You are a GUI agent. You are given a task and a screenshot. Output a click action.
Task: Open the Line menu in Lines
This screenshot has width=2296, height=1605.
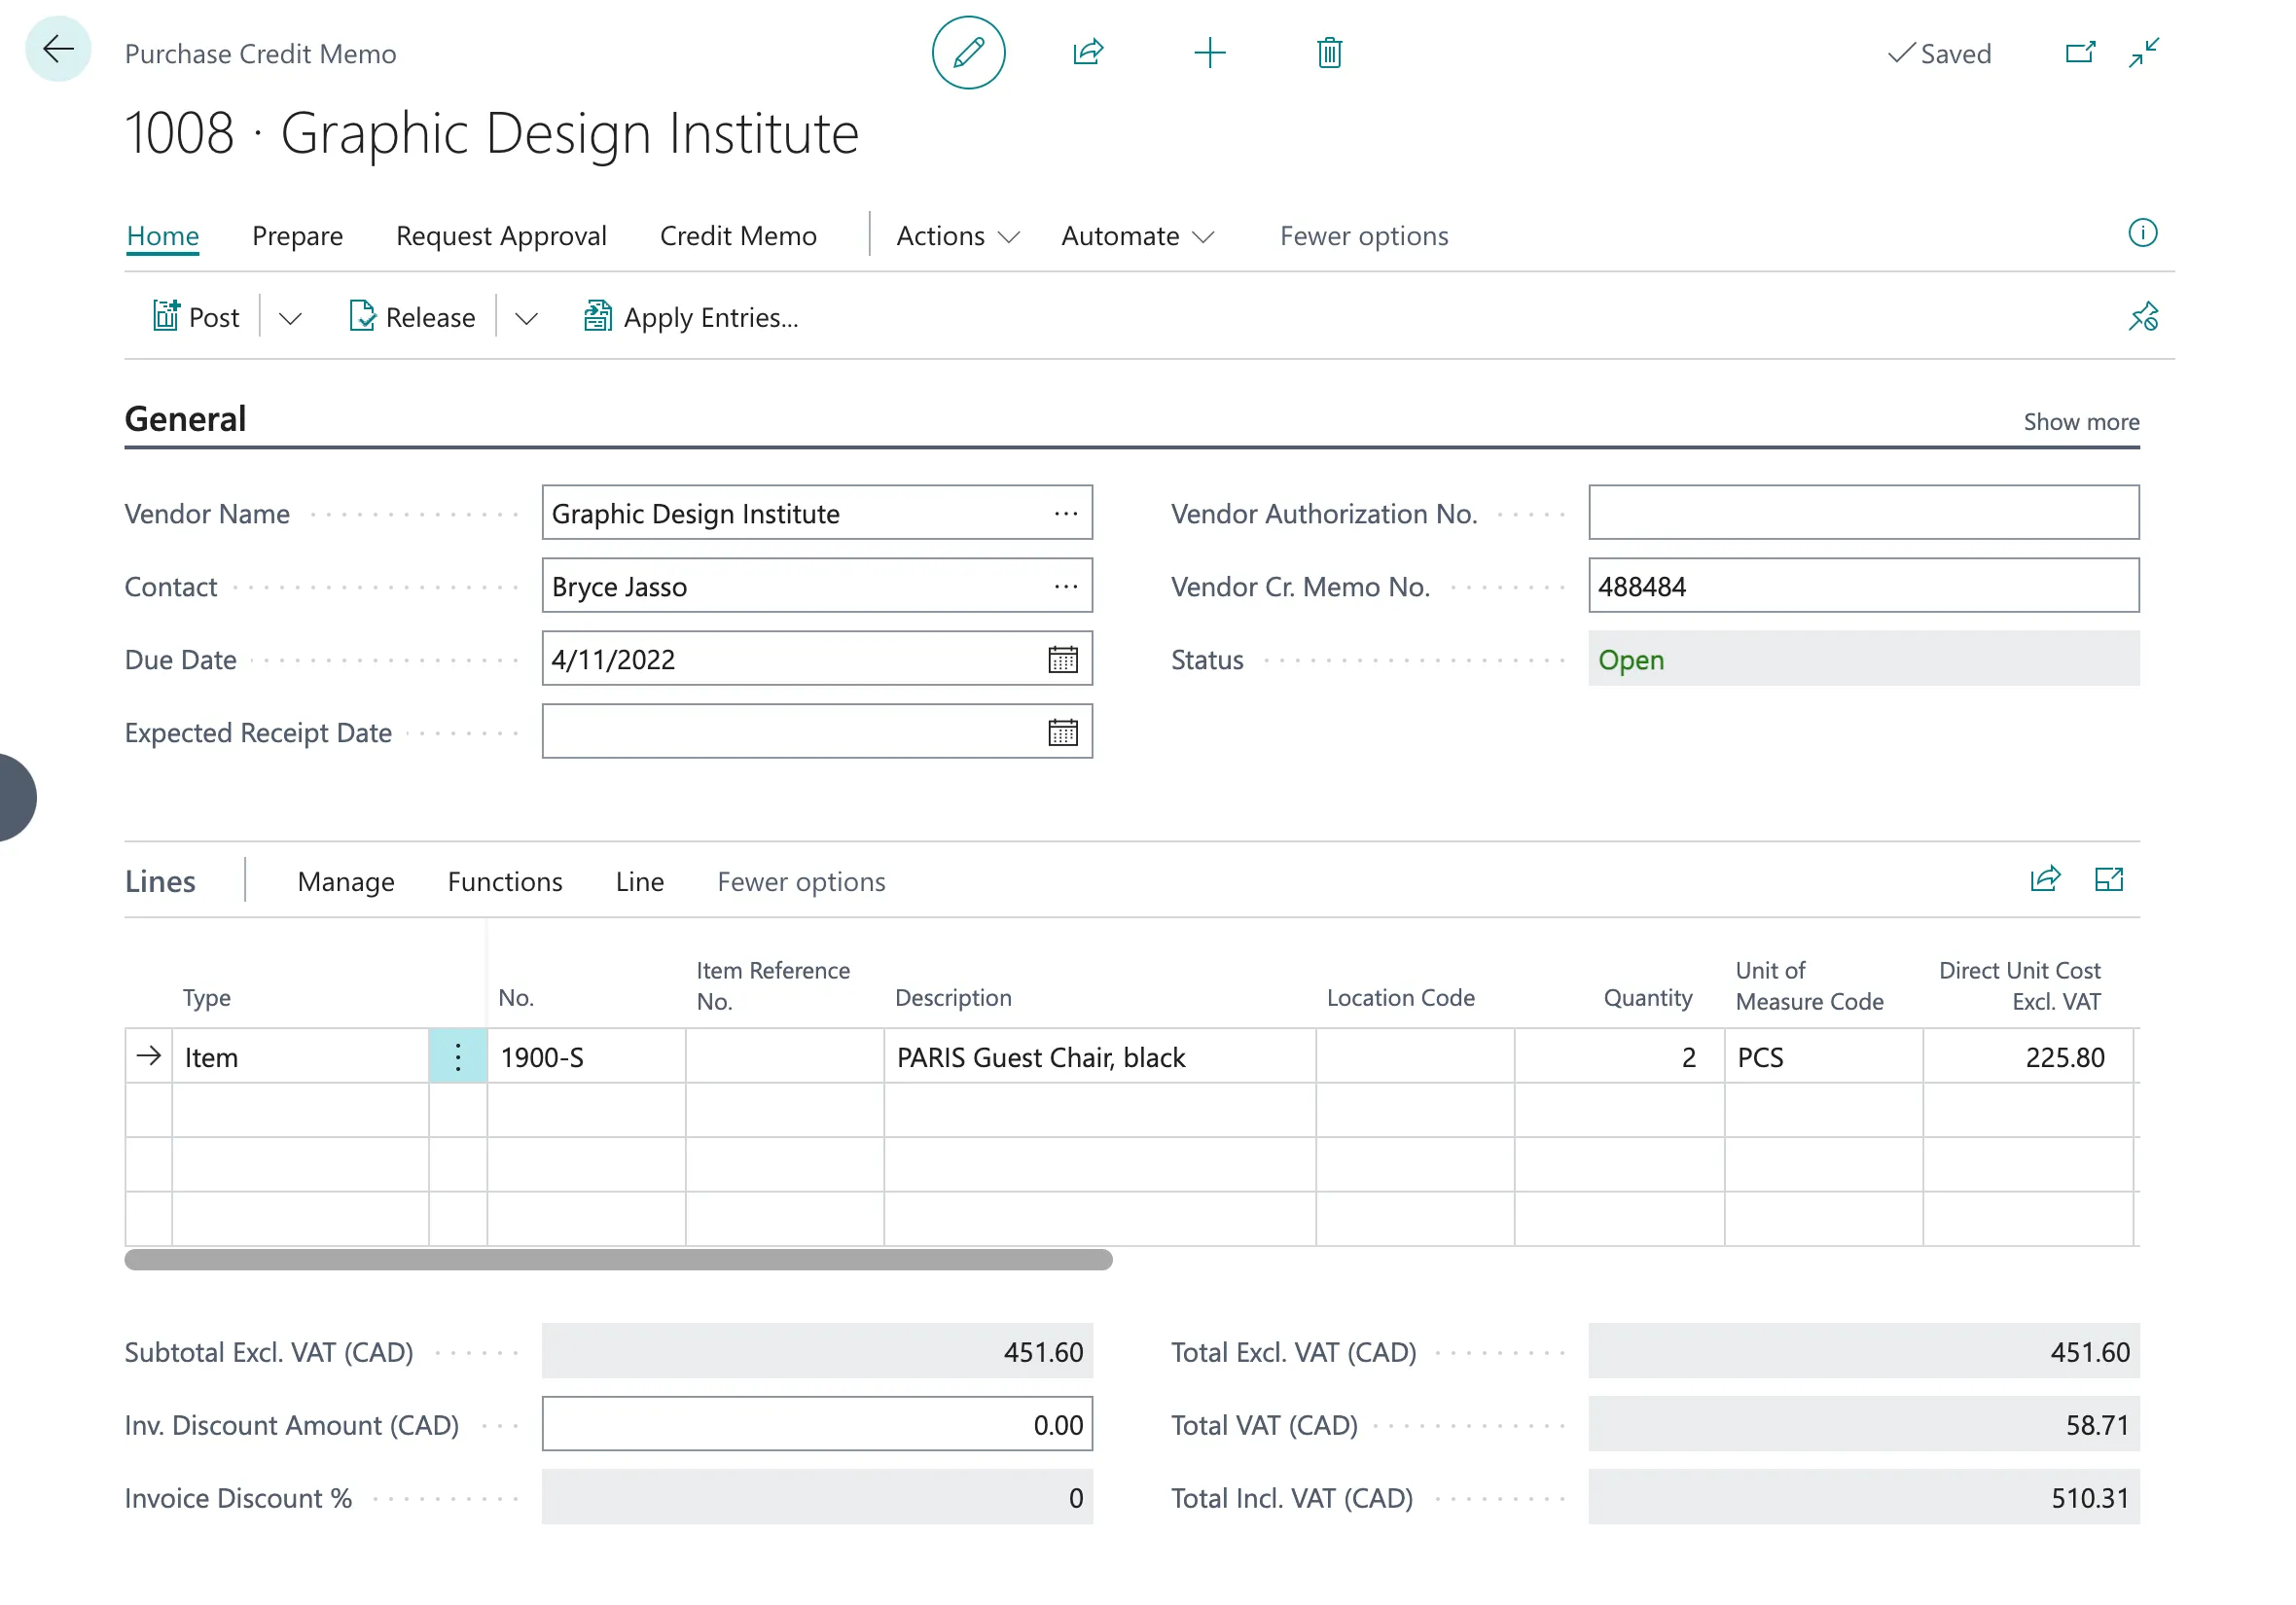point(640,882)
